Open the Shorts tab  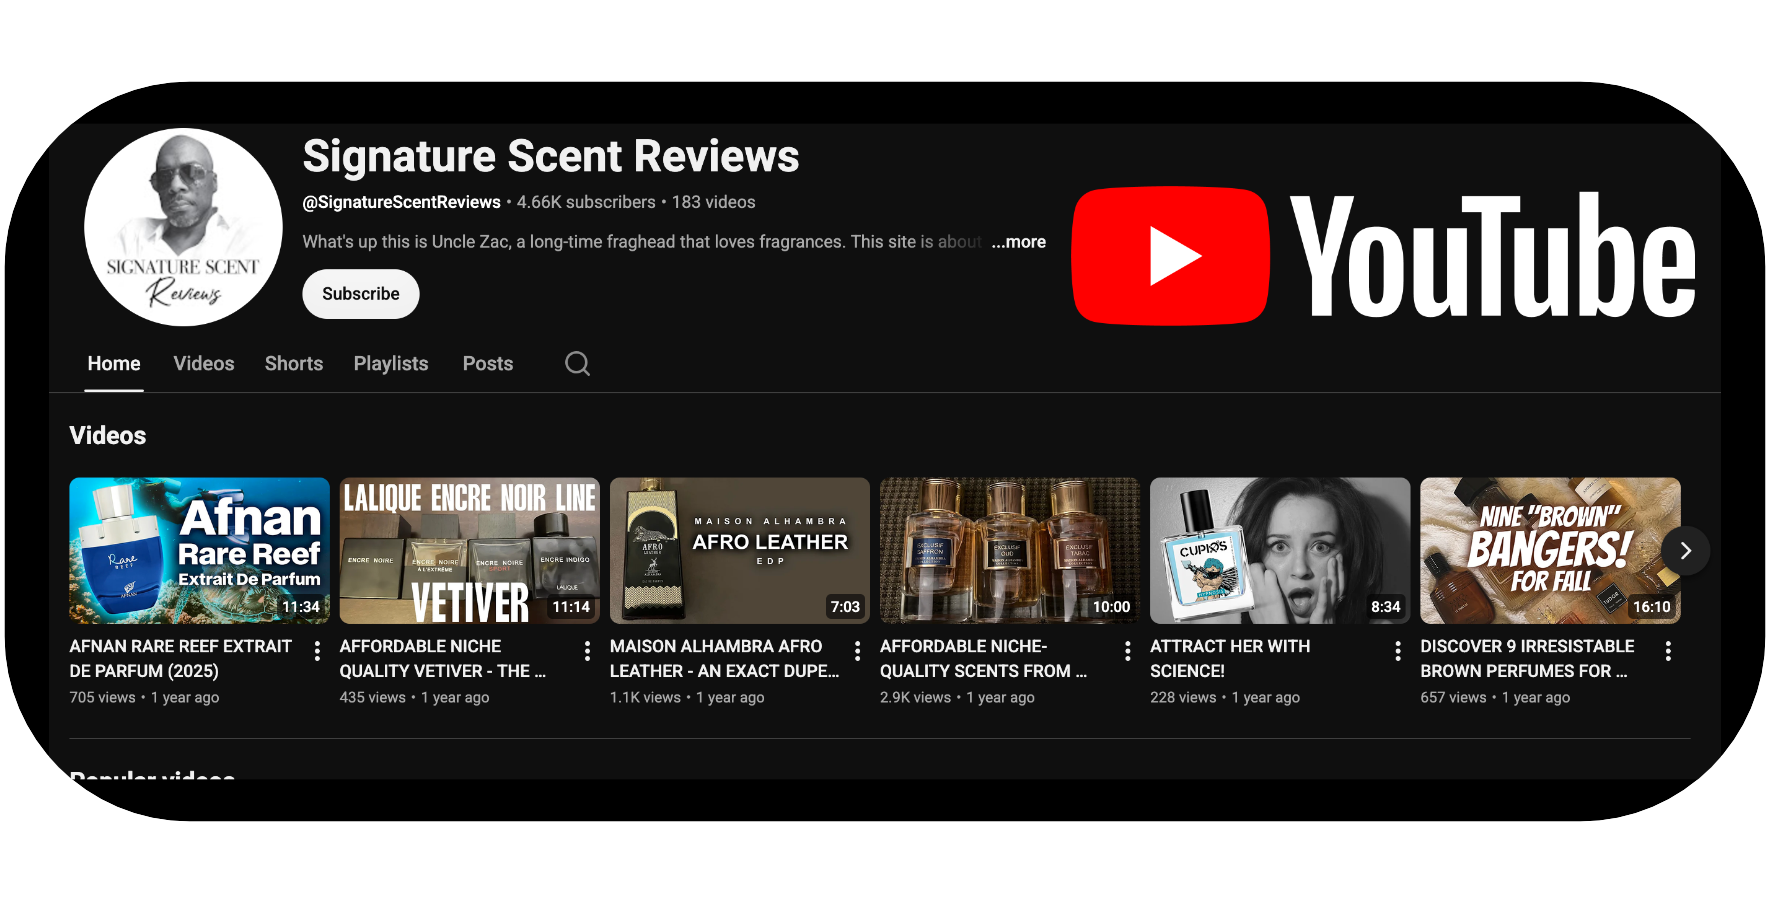pyautogui.click(x=294, y=364)
